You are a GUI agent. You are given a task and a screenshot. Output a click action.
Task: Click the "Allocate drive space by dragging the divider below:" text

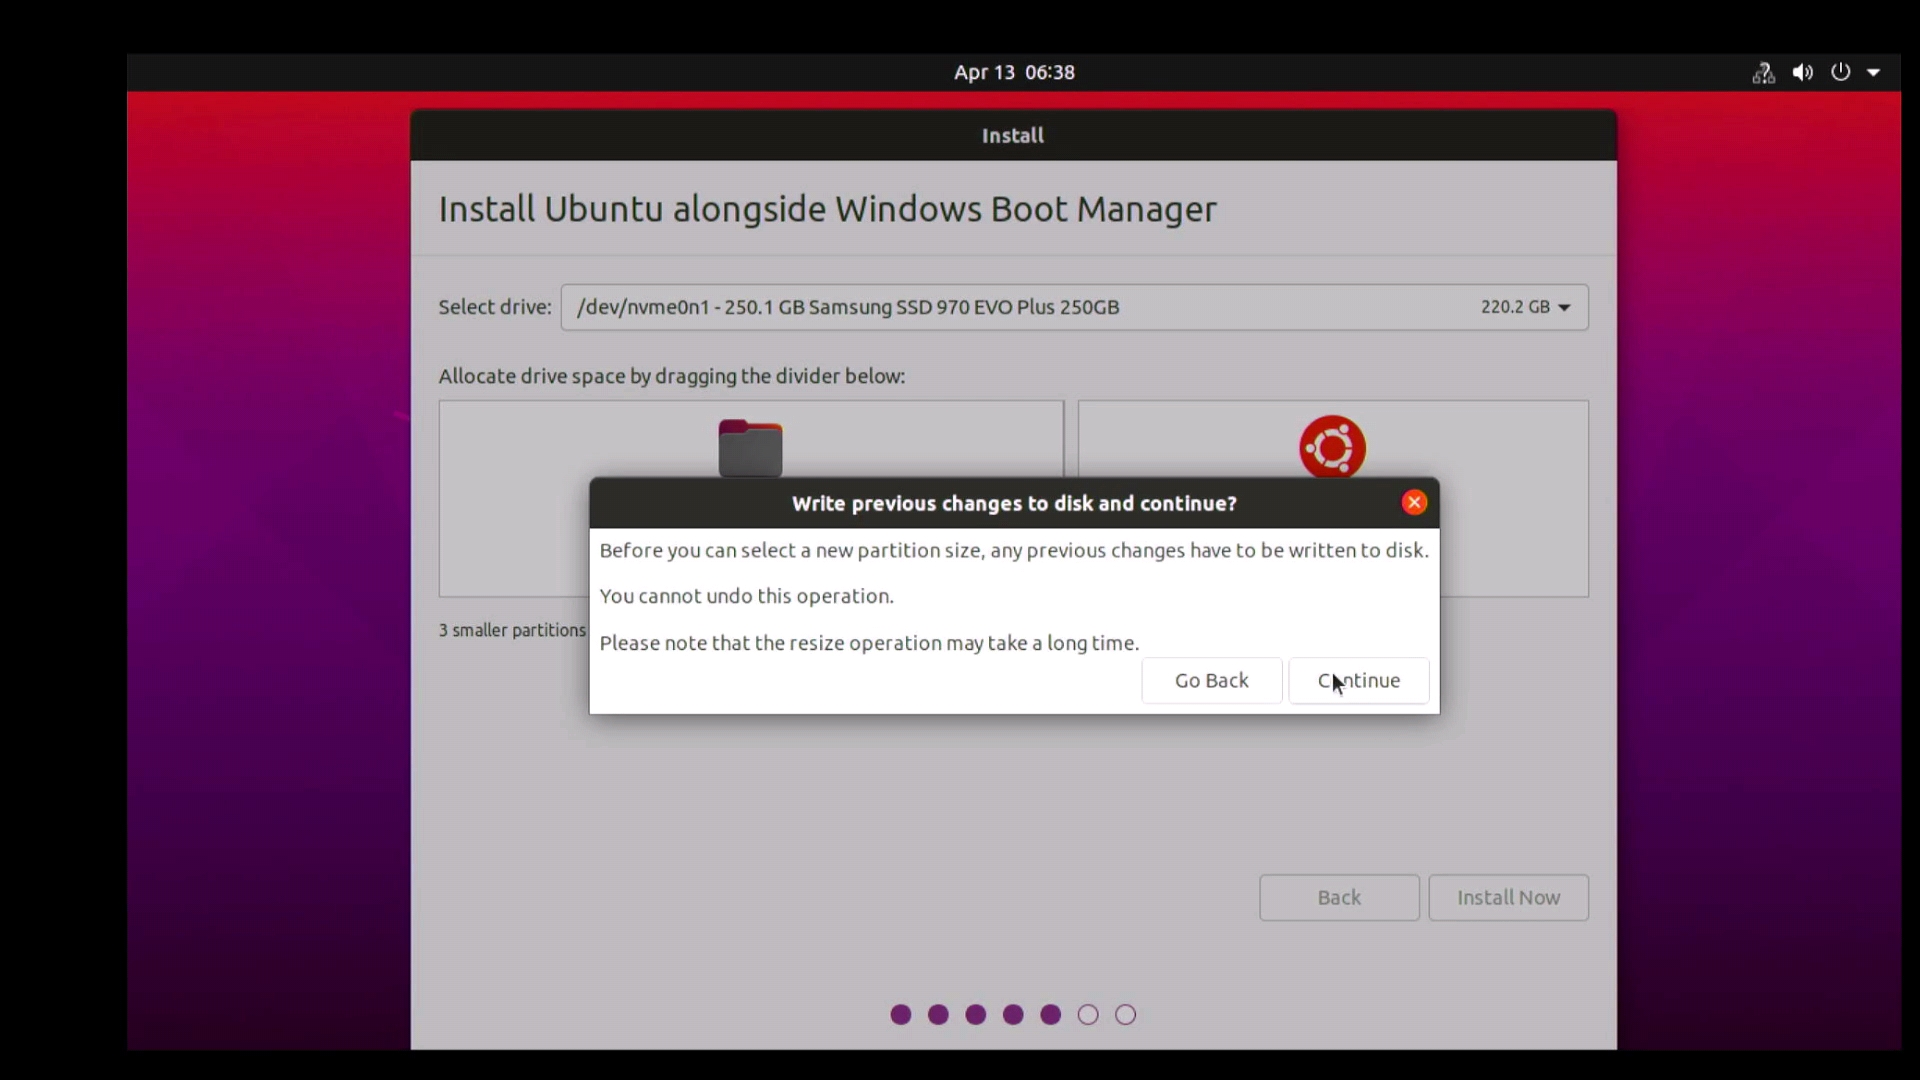pyautogui.click(x=671, y=377)
